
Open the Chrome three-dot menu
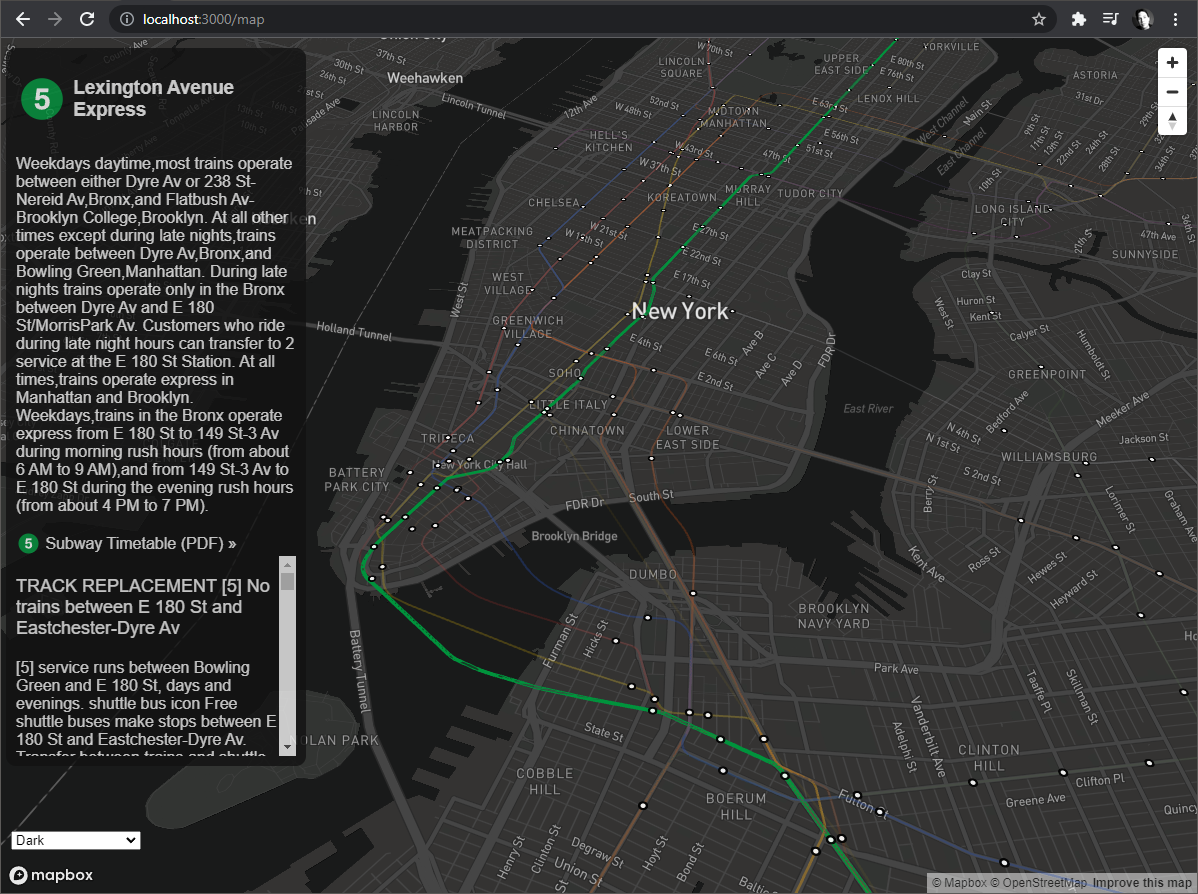coord(1175,19)
